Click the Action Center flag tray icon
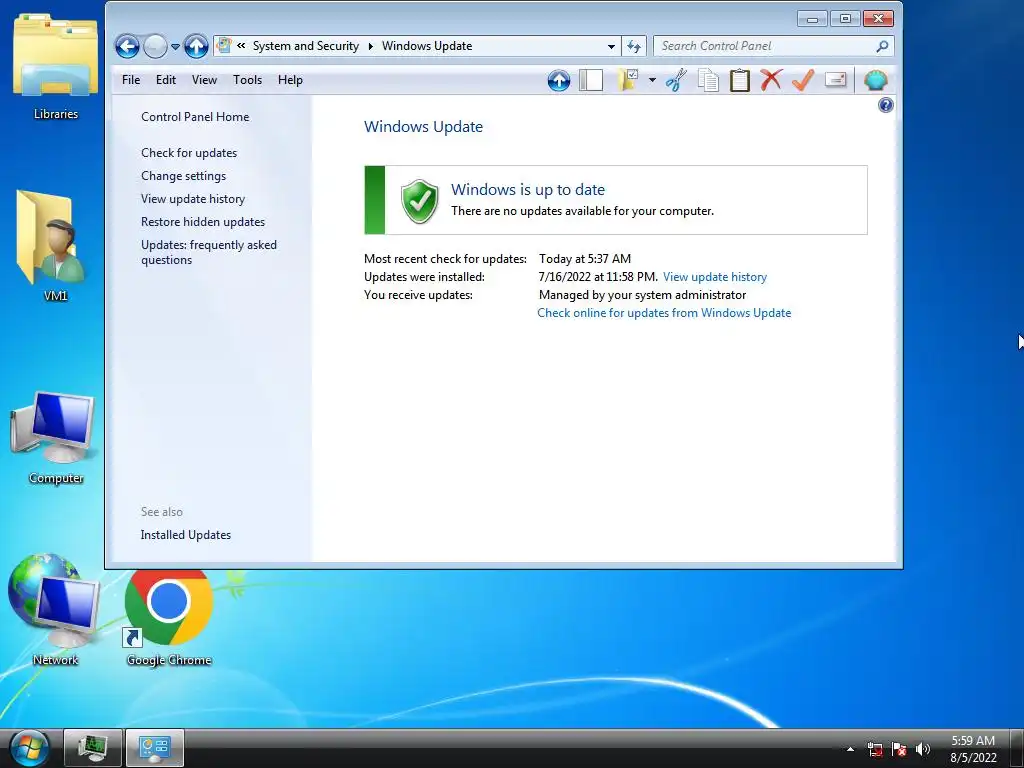Viewport: 1024px width, 768px height. (x=899, y=749)
